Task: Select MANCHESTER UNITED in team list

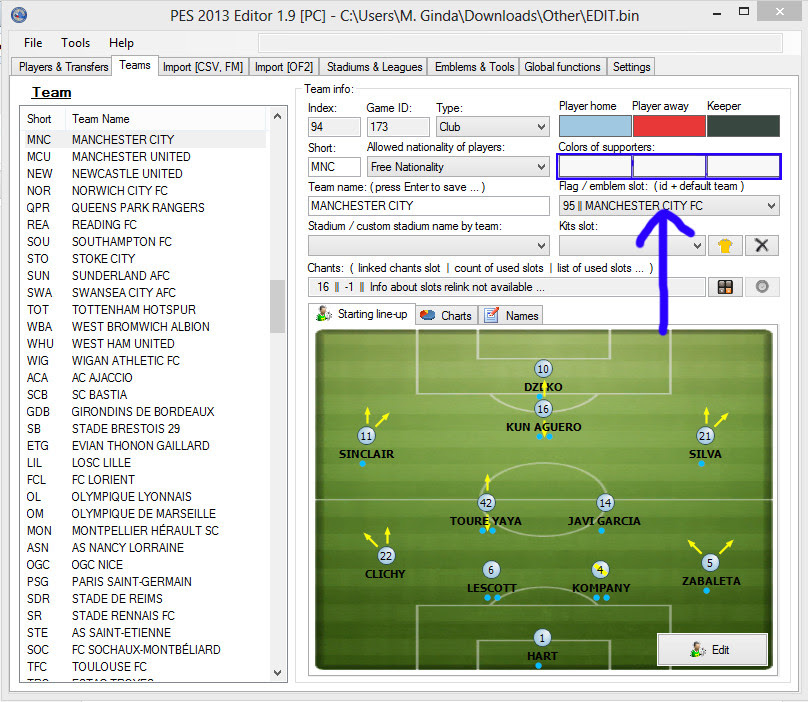Action: (x=146, y=157)
